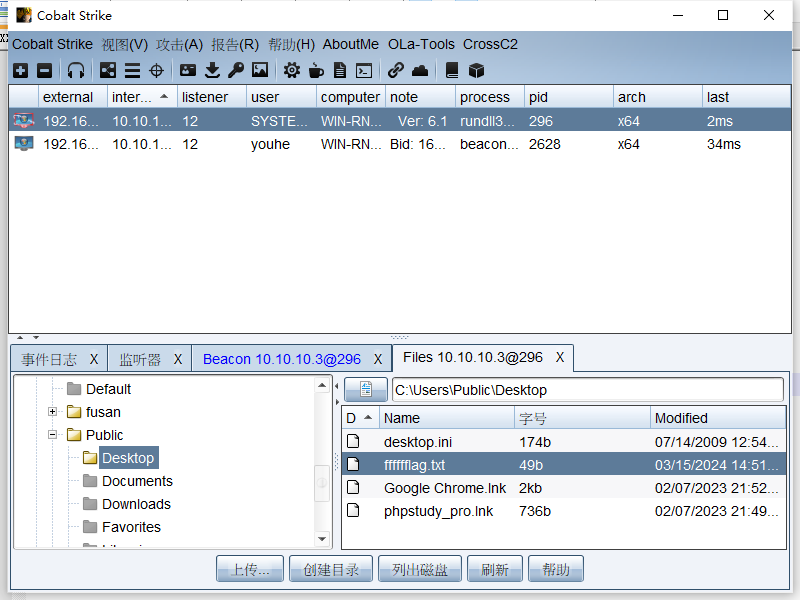This screenshot has width=800, height=600.
Task: Open the 报告(R) menu
Action: (x=235, y=44)
